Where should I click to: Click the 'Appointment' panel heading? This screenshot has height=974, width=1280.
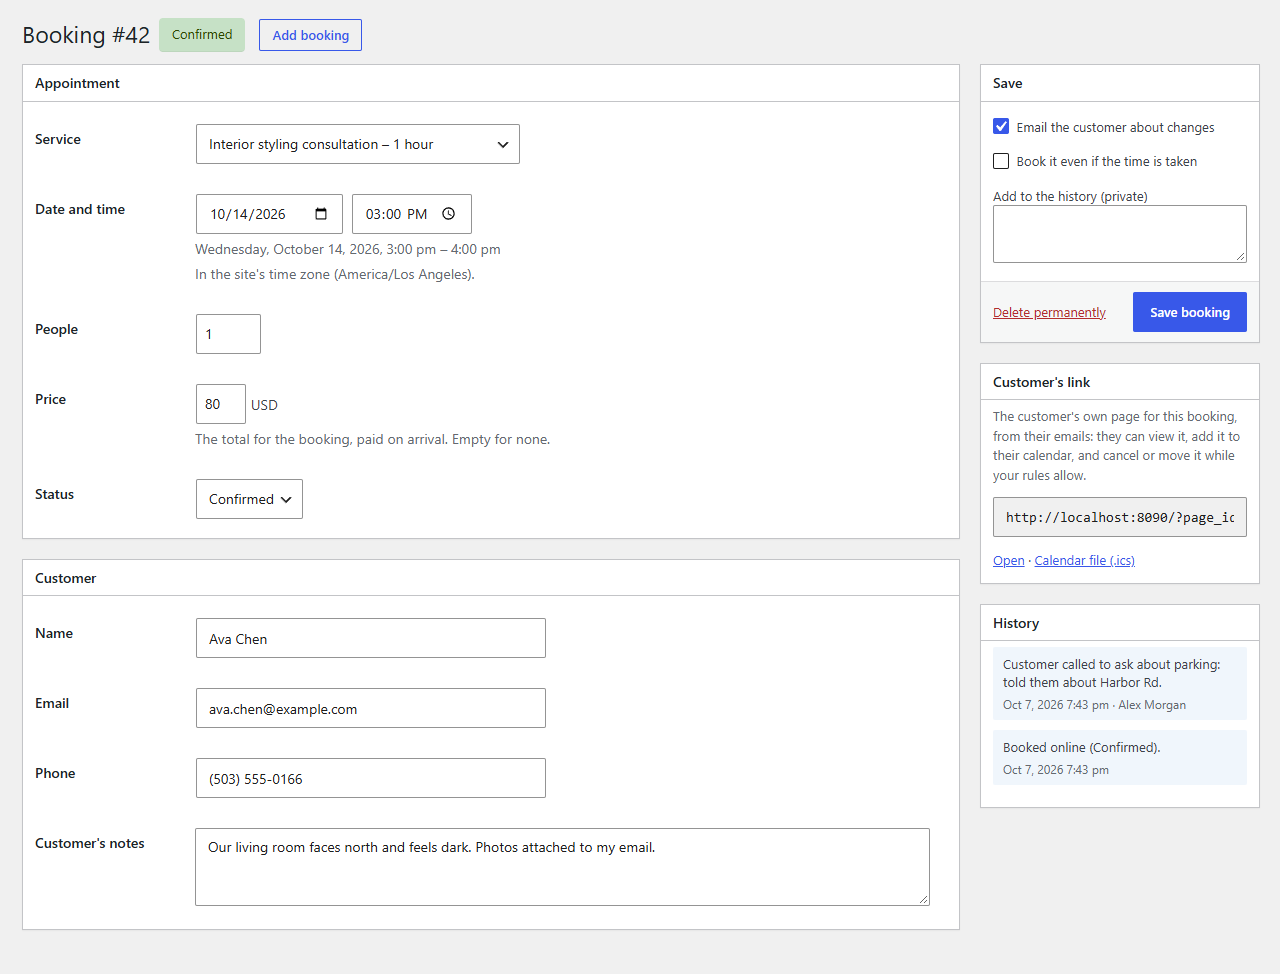(77, 83)
